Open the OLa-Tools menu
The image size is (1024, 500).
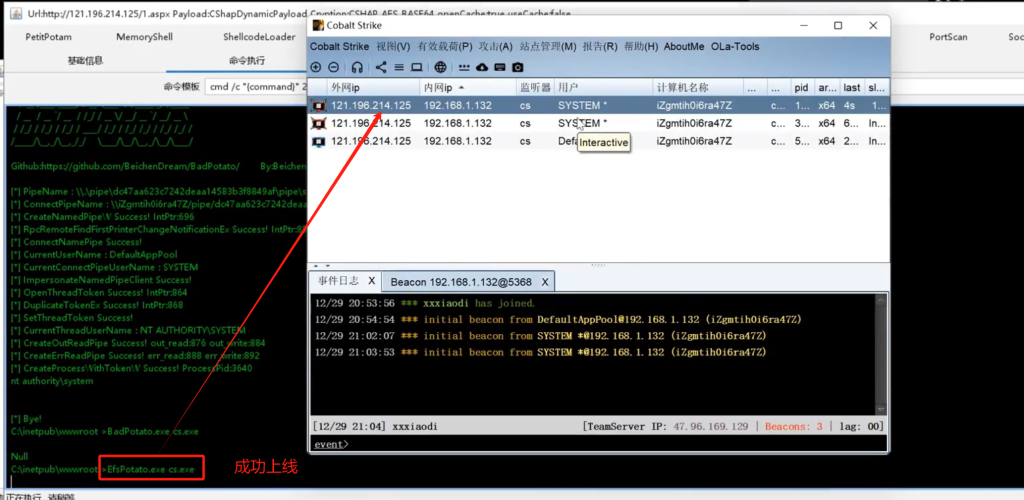(735, 46)
